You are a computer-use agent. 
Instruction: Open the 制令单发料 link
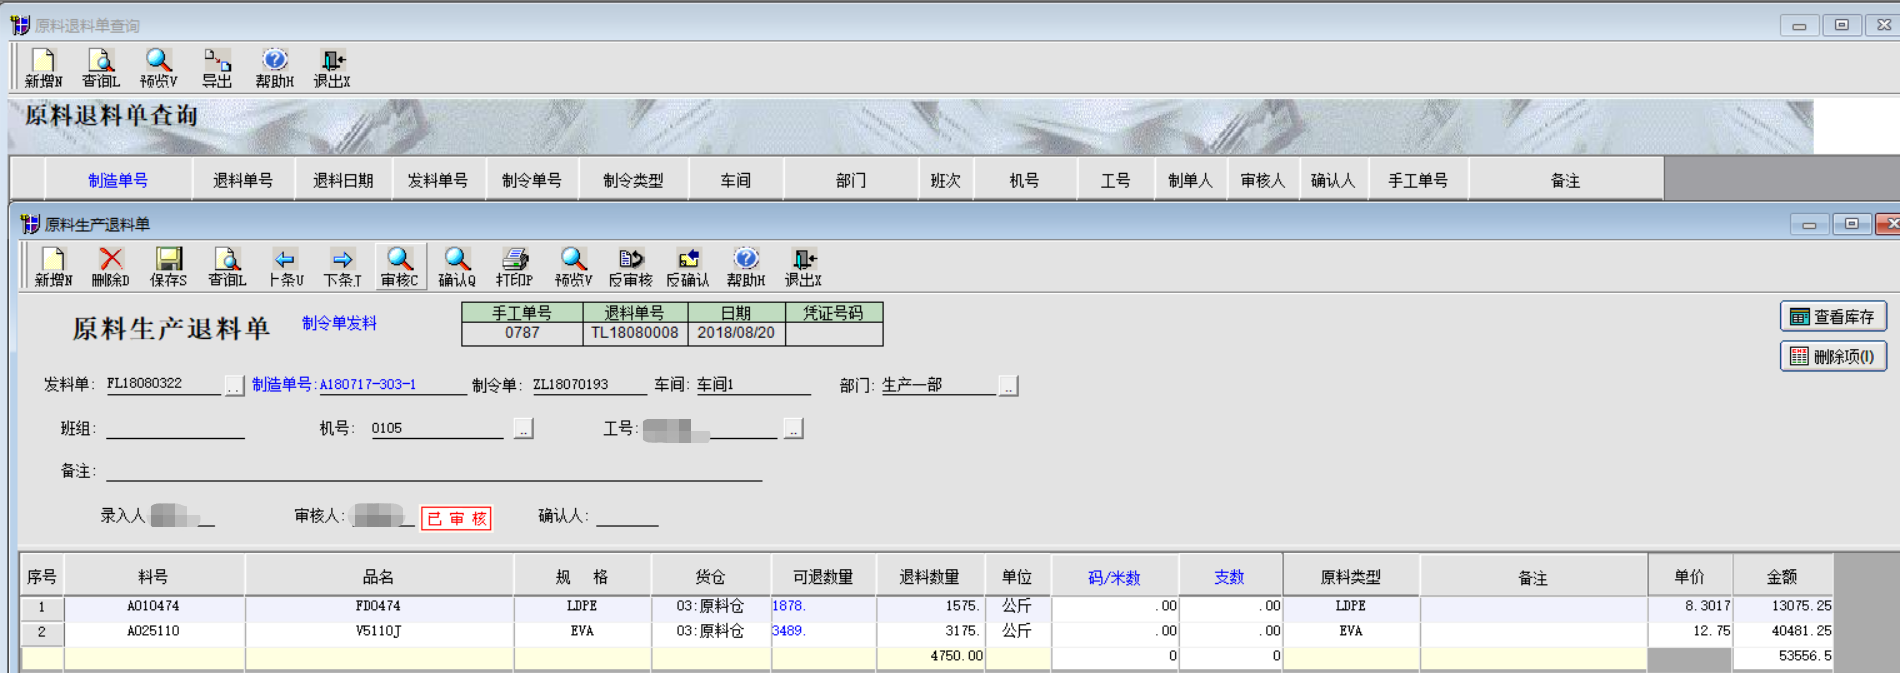[x=339, y=323]
